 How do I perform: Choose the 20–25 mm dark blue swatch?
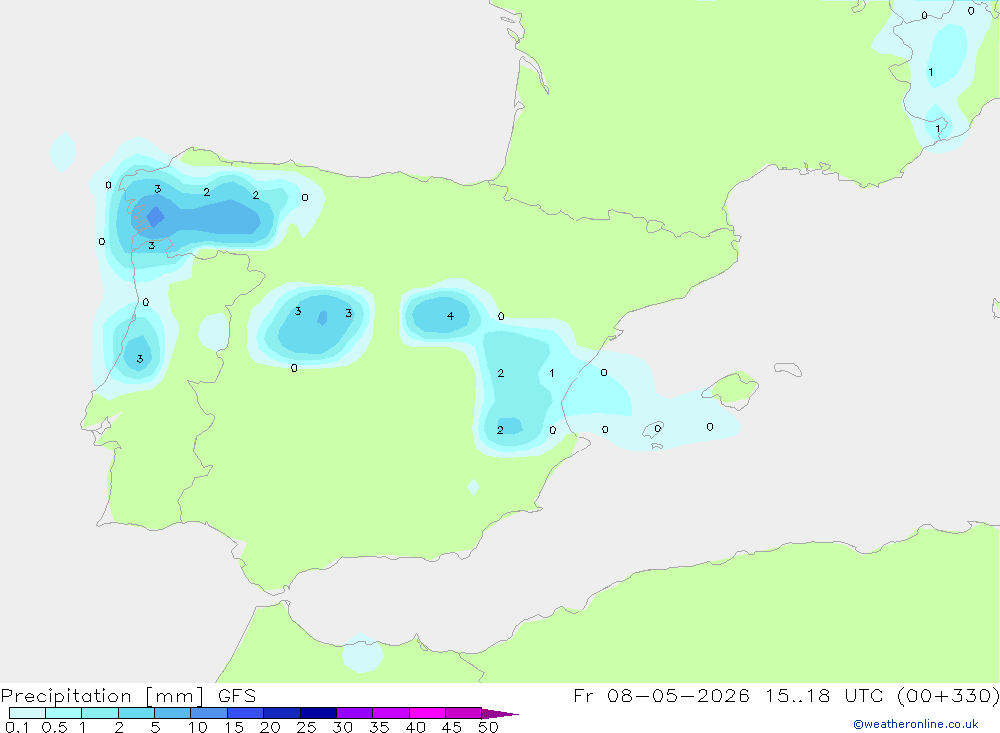coord(282,713)
